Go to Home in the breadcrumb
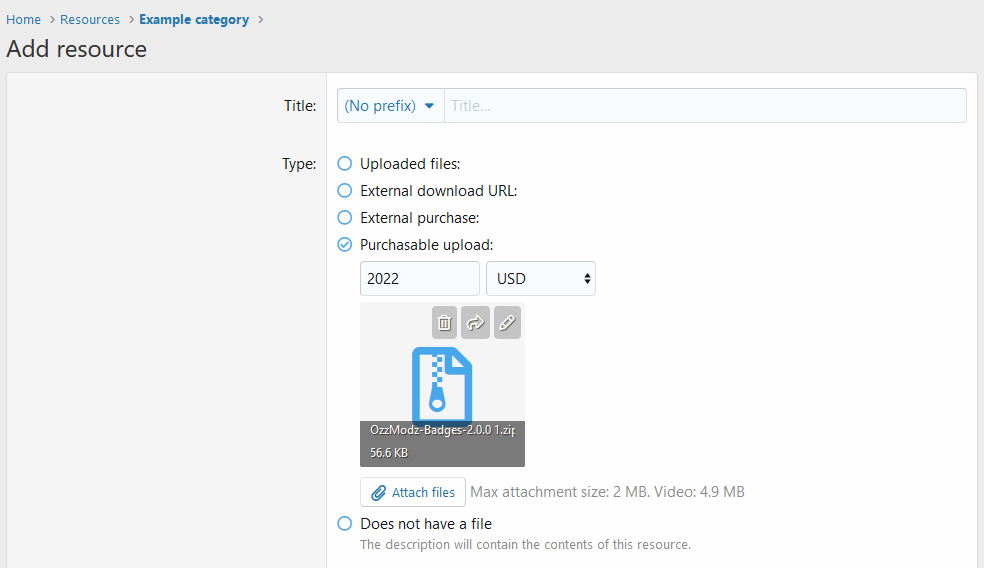The height and width of the screenshot is (568, 984). click(23, 20)
